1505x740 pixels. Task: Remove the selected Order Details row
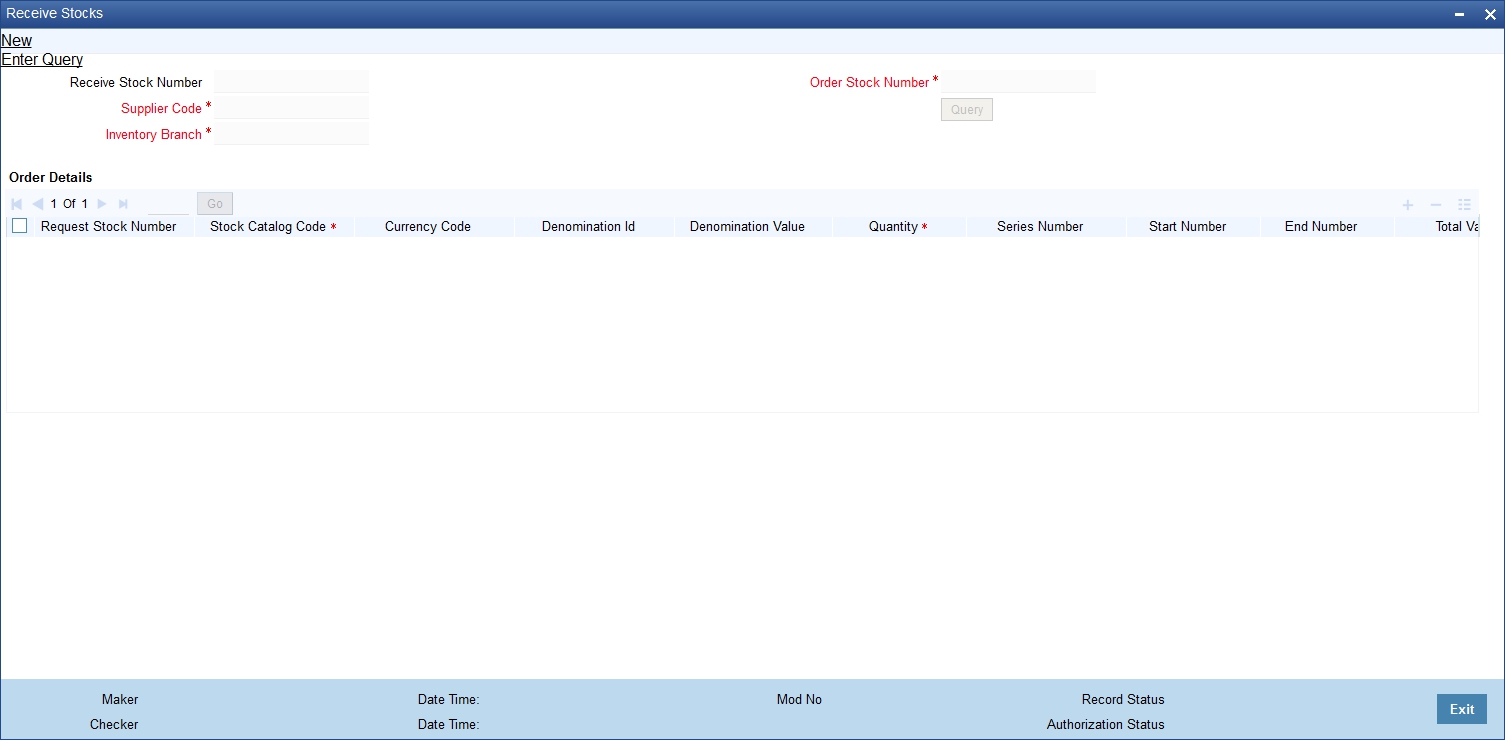(1436, 205)
